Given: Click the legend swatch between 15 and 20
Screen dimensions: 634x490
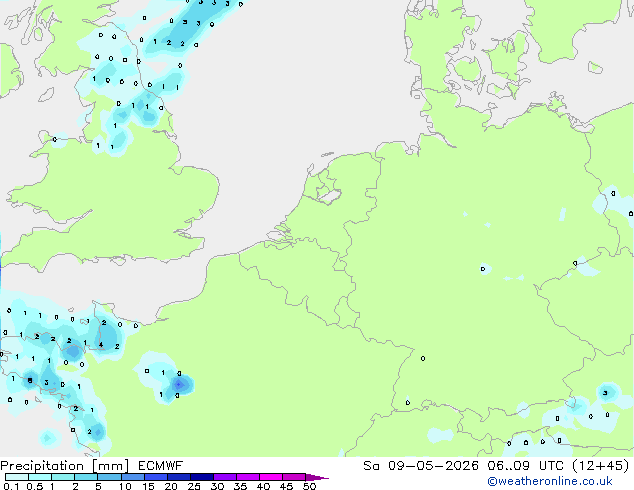Looking at the screenshot, I should [155, 477].
